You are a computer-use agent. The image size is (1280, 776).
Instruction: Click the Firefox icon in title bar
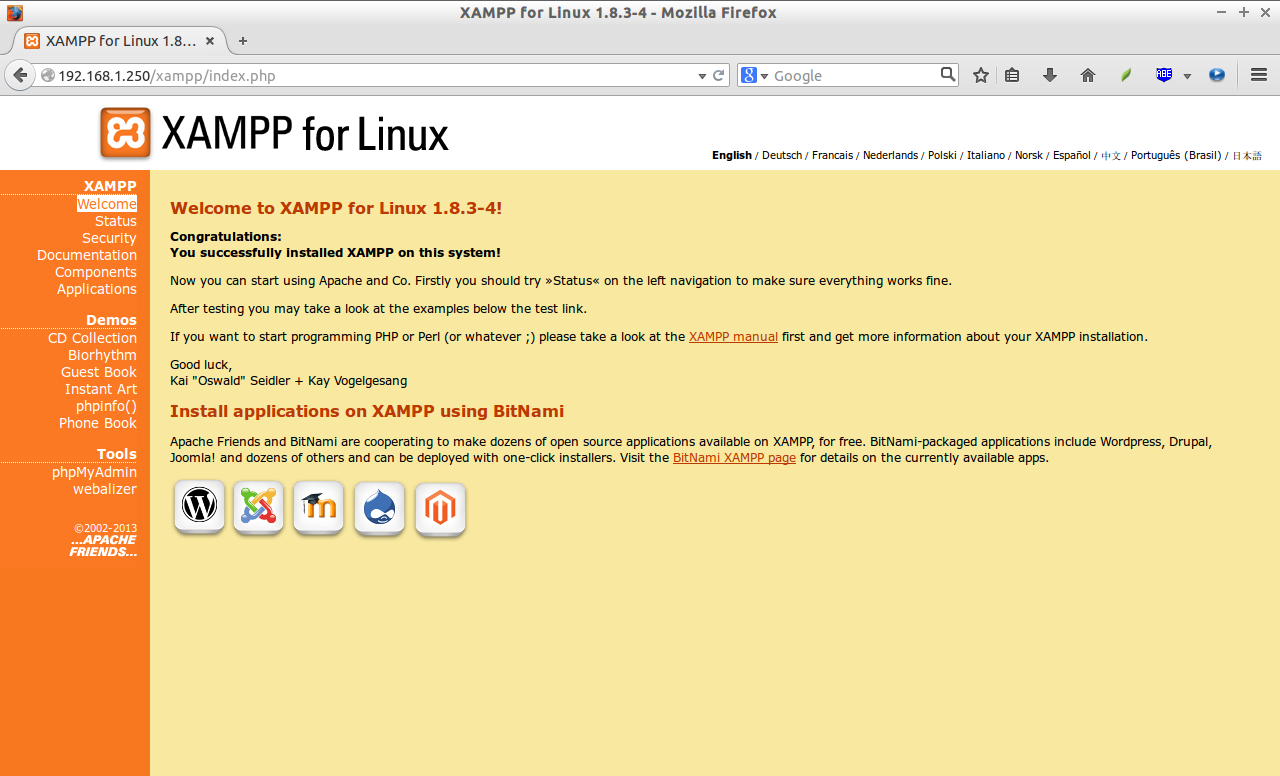click(x=15, y=13)
